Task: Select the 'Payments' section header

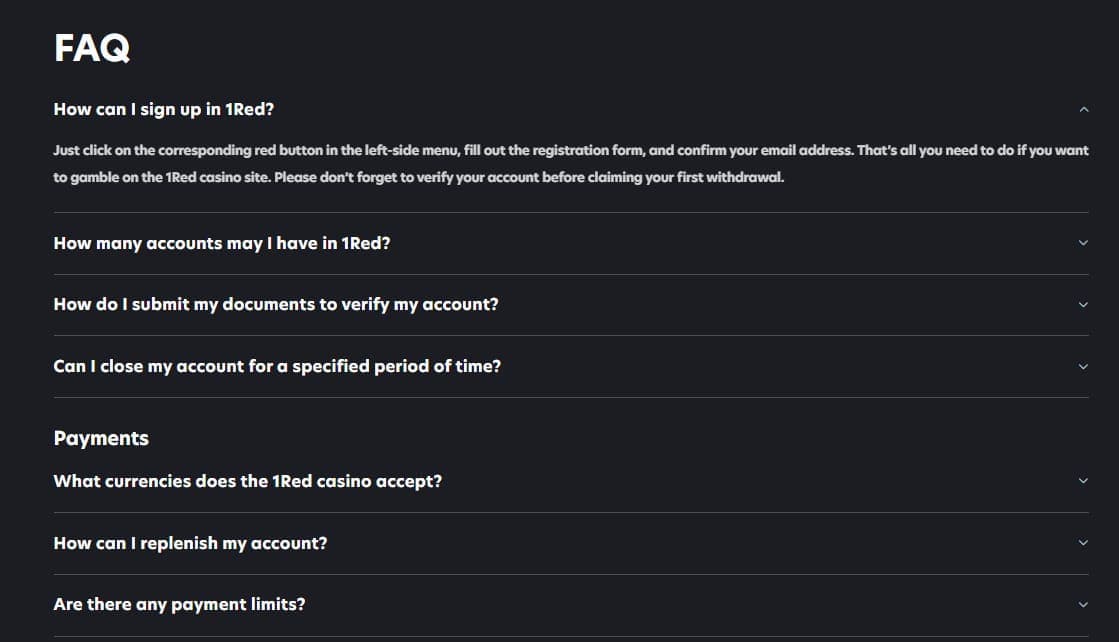Action: pos(100,438)
